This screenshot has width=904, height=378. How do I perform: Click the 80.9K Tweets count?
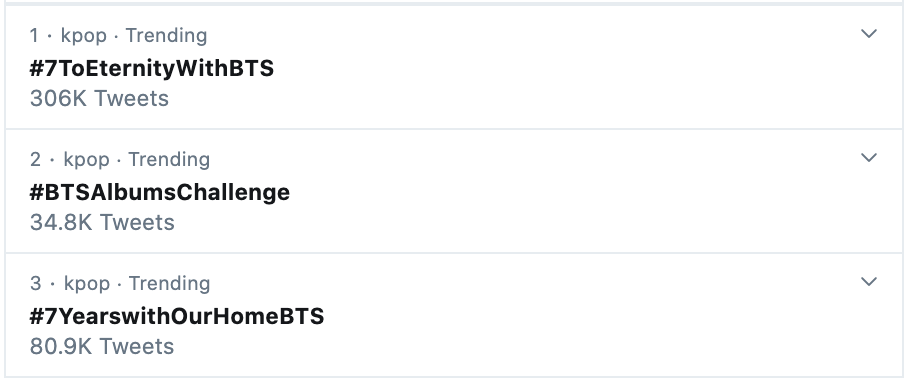(102, 346)
